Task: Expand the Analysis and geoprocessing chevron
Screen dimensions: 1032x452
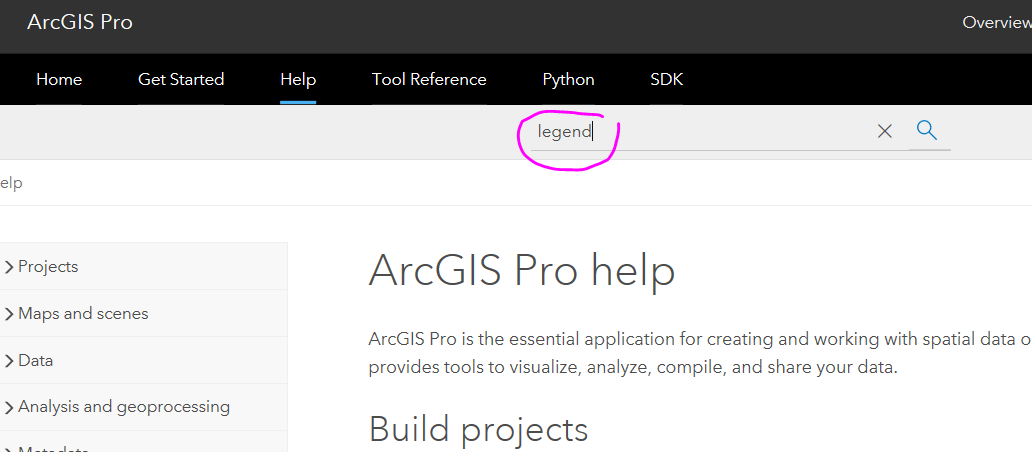Action: click(9, 407)
